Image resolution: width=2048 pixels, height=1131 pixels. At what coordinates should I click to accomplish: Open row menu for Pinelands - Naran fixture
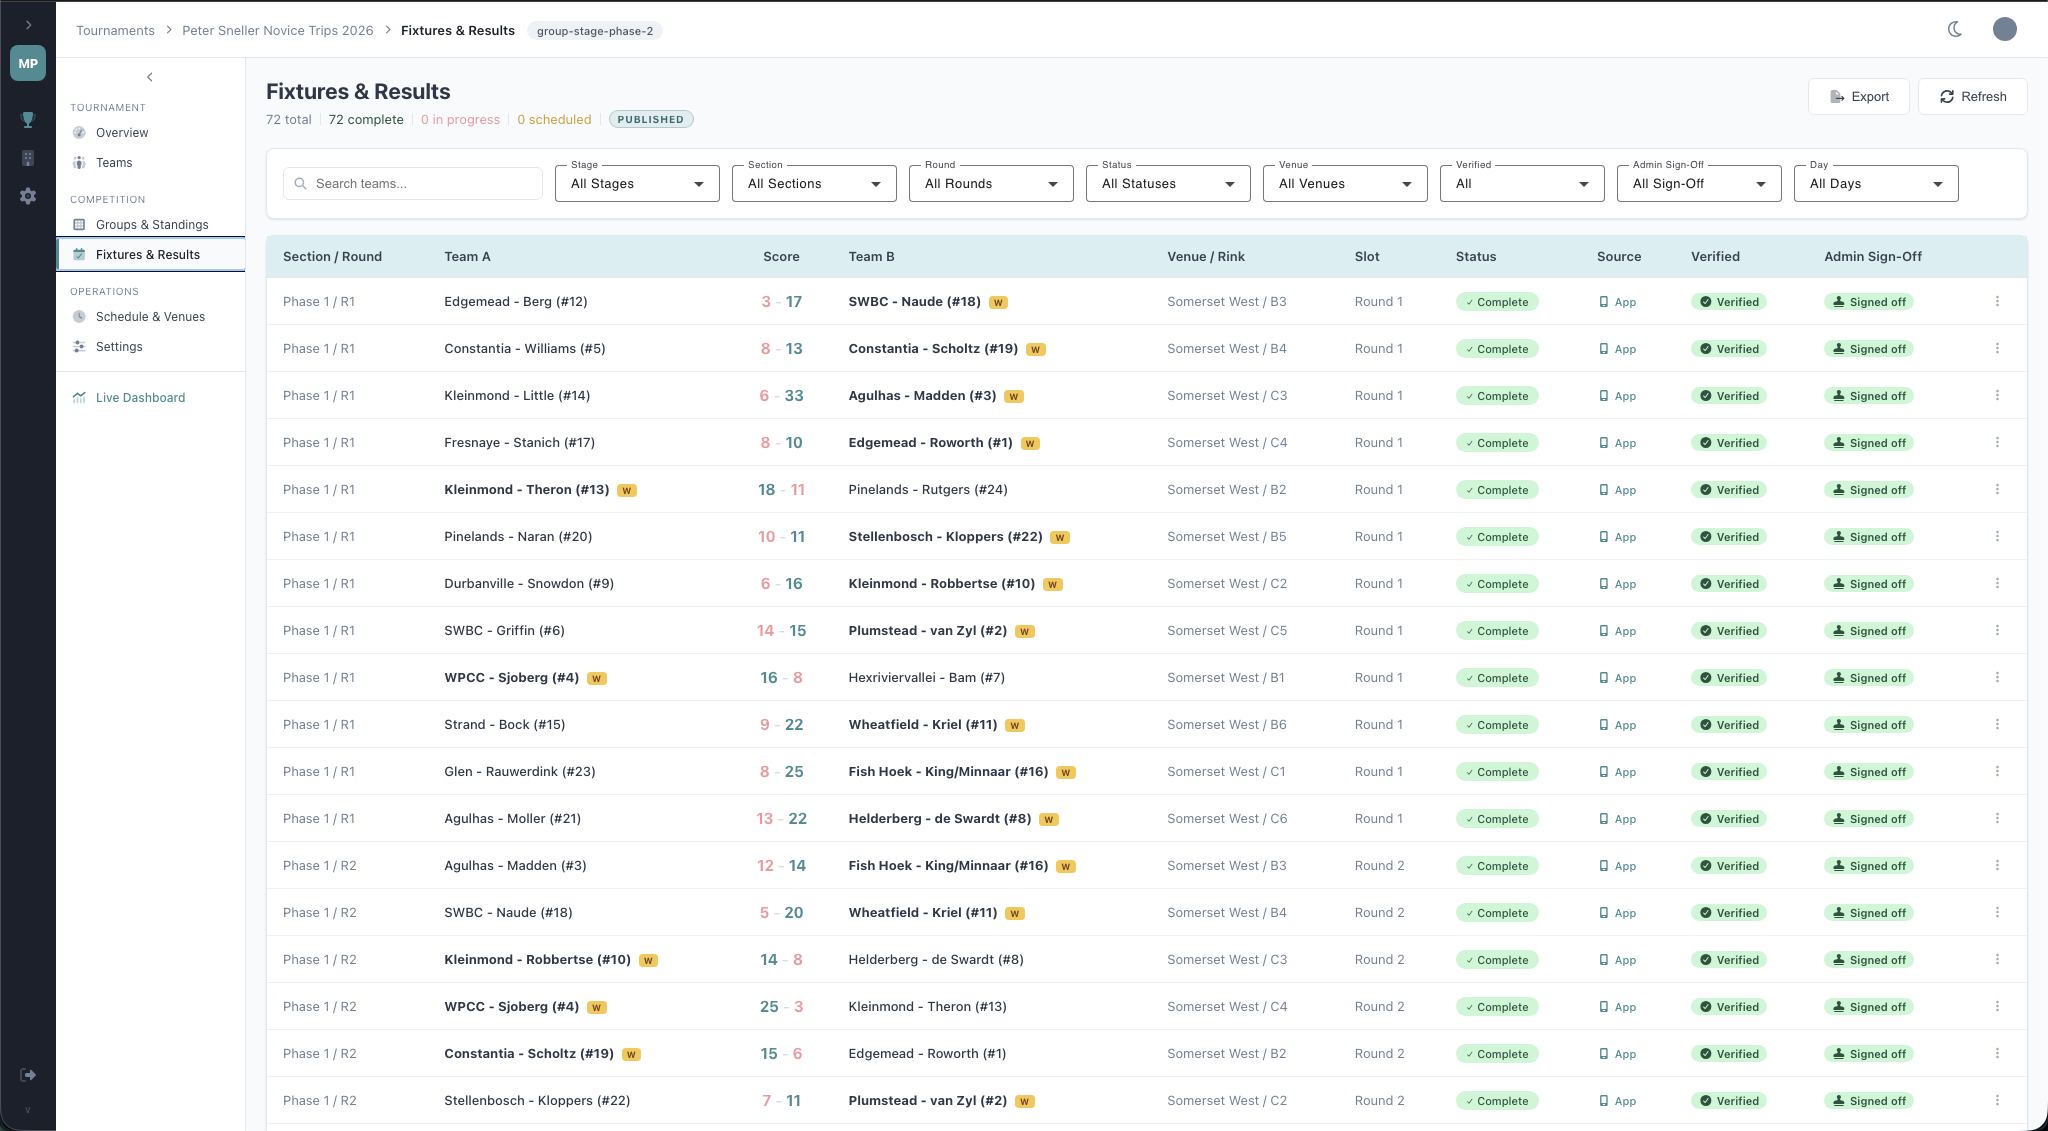click(x=1997, y=537)
